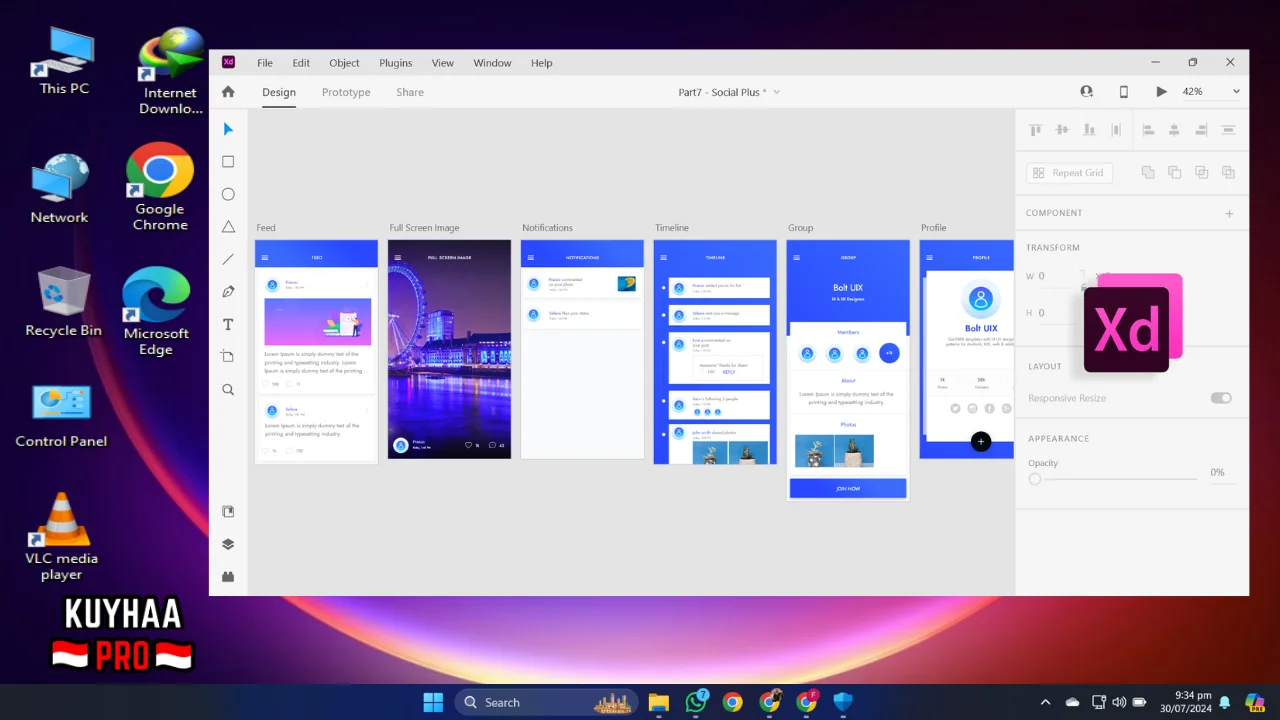The width and height of the screenshot is (1280, 720).
Task: Click the width W input field
Action: pyautogui.click(x=1060, y=276)
